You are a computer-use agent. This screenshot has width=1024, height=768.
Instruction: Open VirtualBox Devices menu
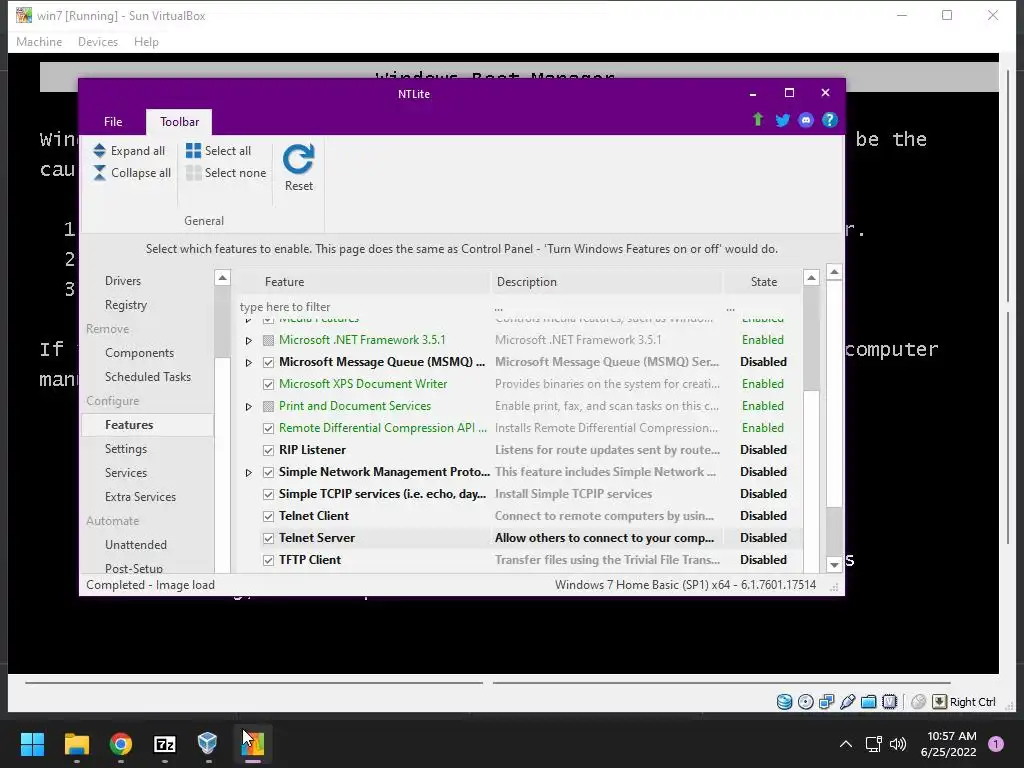[x=98, y=42]
